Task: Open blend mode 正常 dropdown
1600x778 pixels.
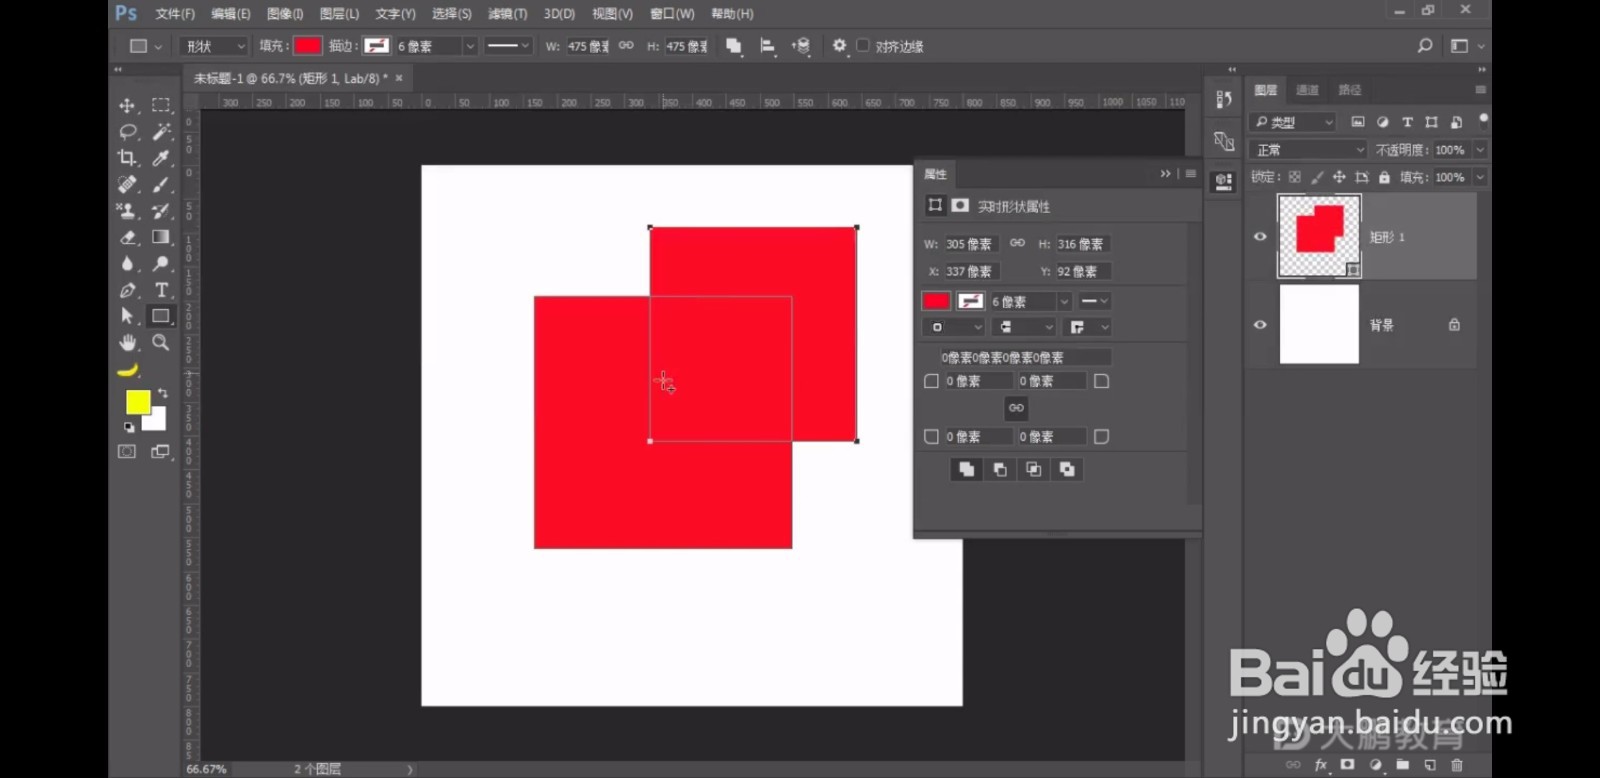Action: coord(1308,150)
